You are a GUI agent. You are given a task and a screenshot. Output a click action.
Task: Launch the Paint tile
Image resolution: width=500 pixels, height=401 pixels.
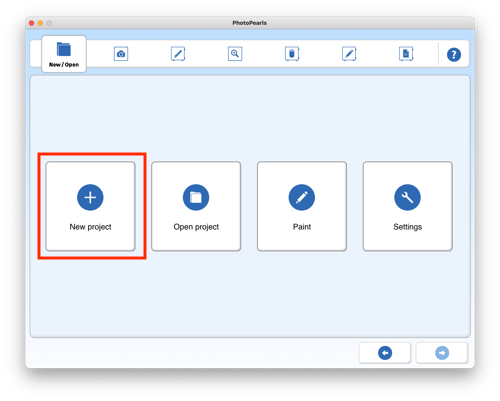pos(302,206)
